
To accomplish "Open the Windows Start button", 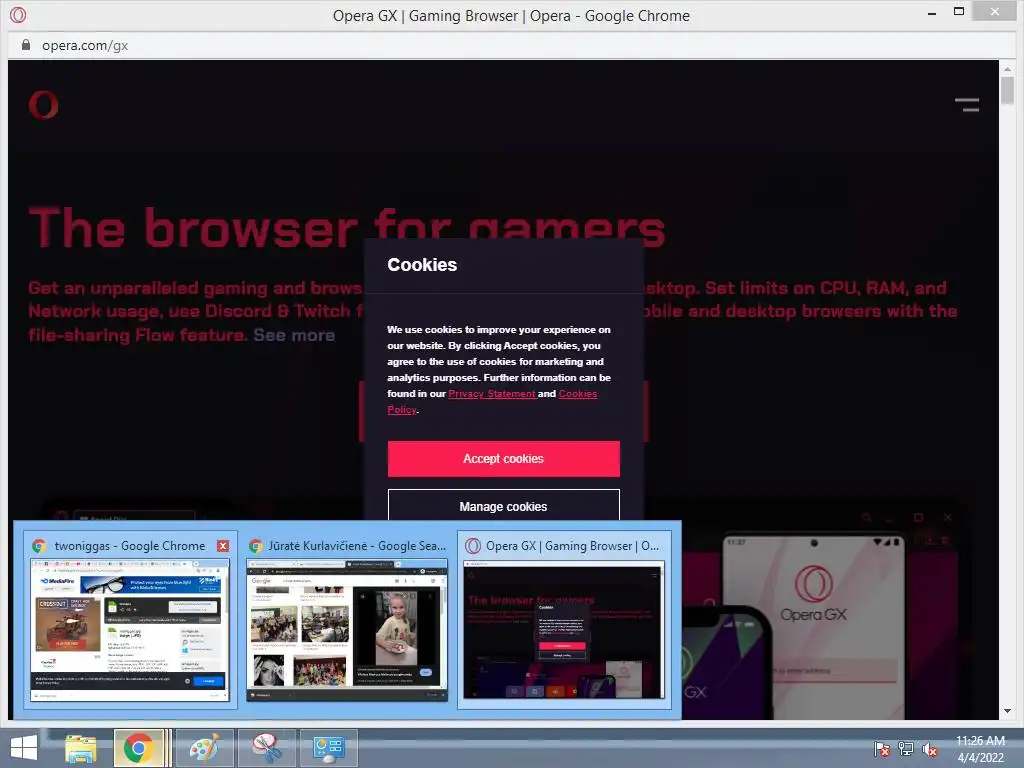I will pos(24,748).
